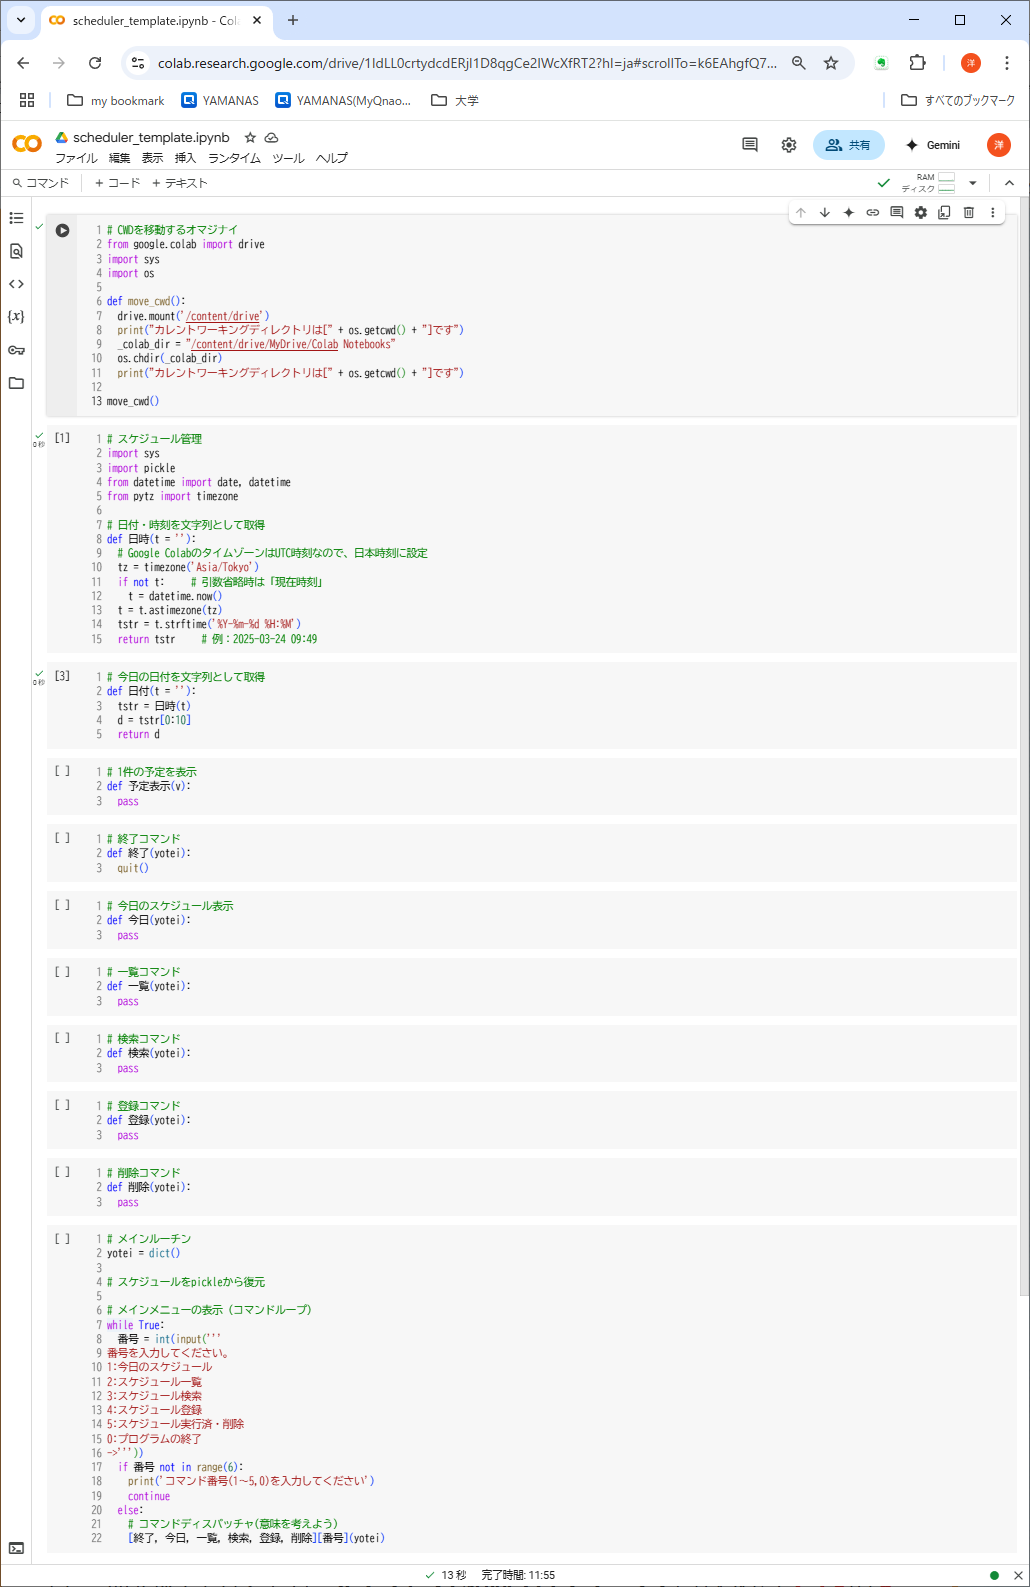The width and height of the screenshot is (1030, 1587).
Task: Open the YAMANAS bookmark
Action: click(x=220, y=100)
